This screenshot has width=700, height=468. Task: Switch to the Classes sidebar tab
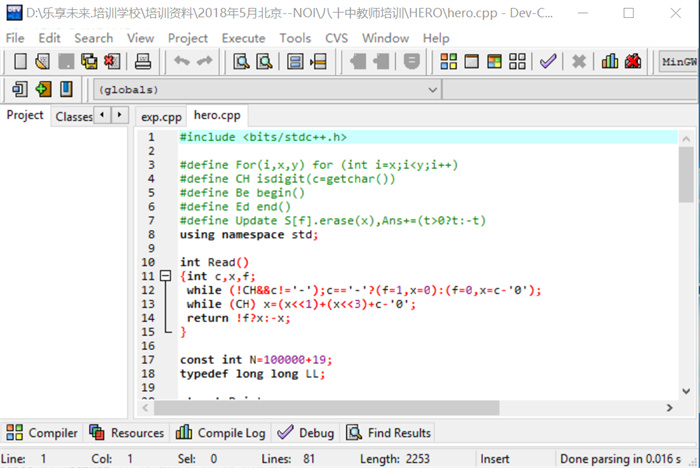73,117
